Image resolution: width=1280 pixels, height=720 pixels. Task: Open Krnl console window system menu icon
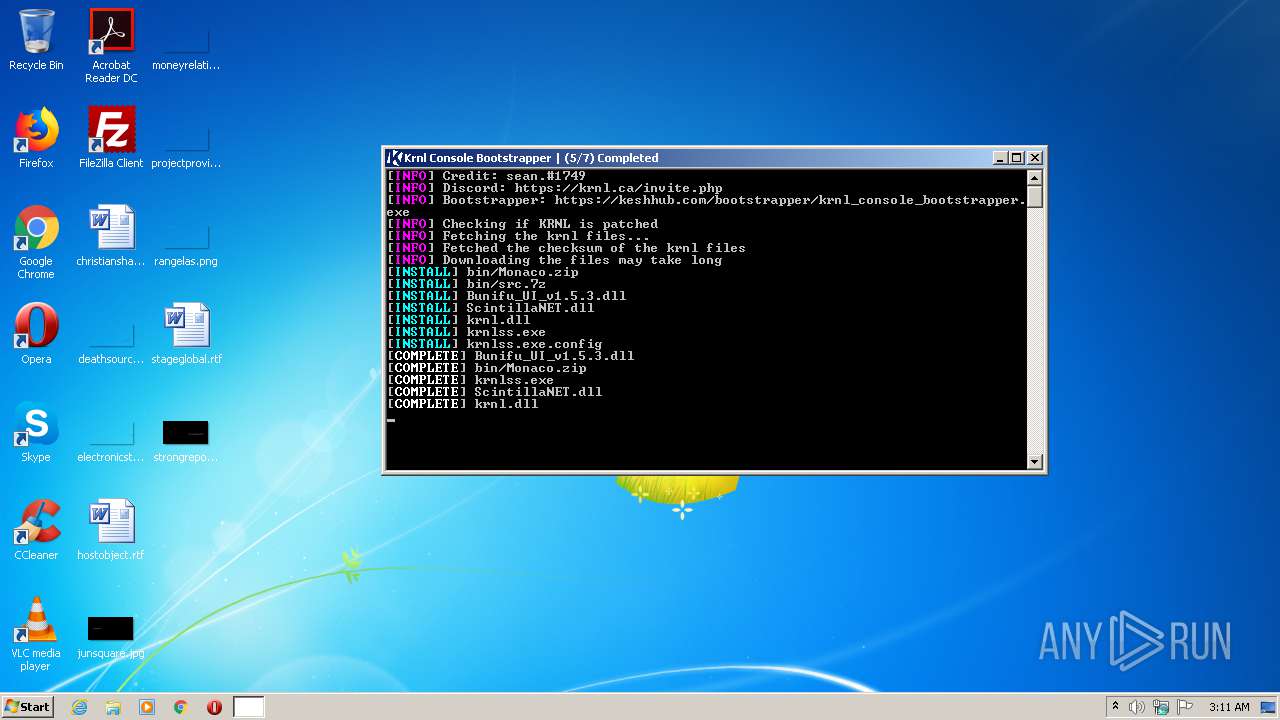[395, 158]
